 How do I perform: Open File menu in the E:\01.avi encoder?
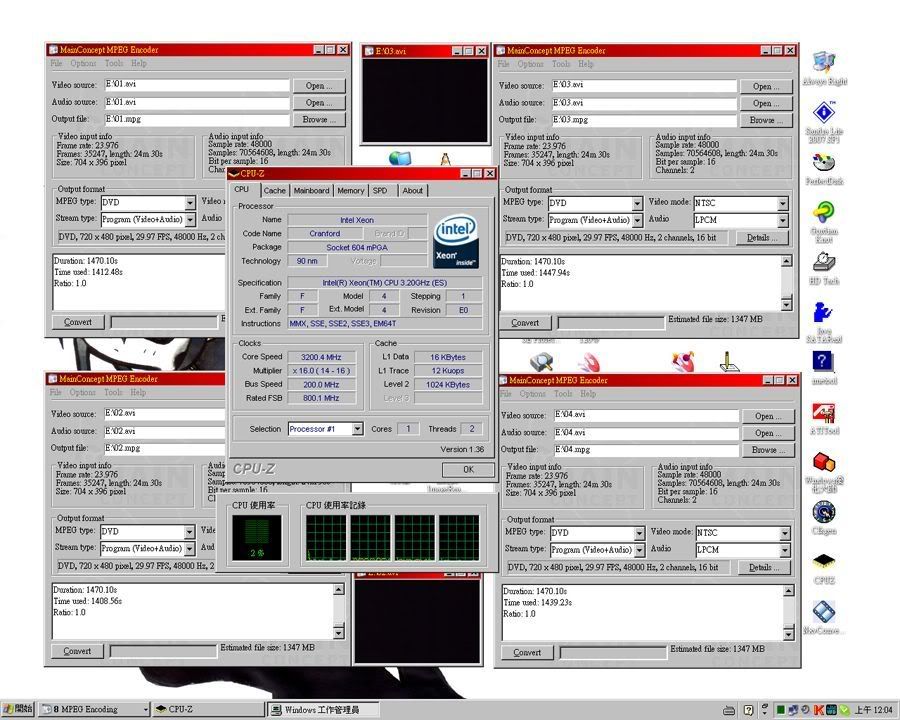coord(56,63)
